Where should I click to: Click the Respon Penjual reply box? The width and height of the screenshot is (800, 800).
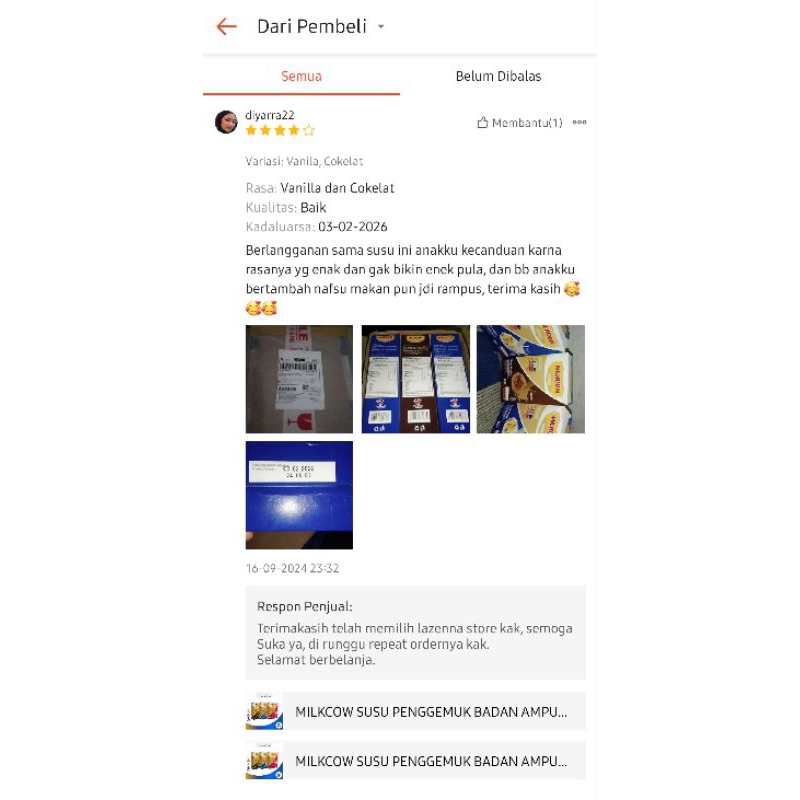tap(415, 633)
